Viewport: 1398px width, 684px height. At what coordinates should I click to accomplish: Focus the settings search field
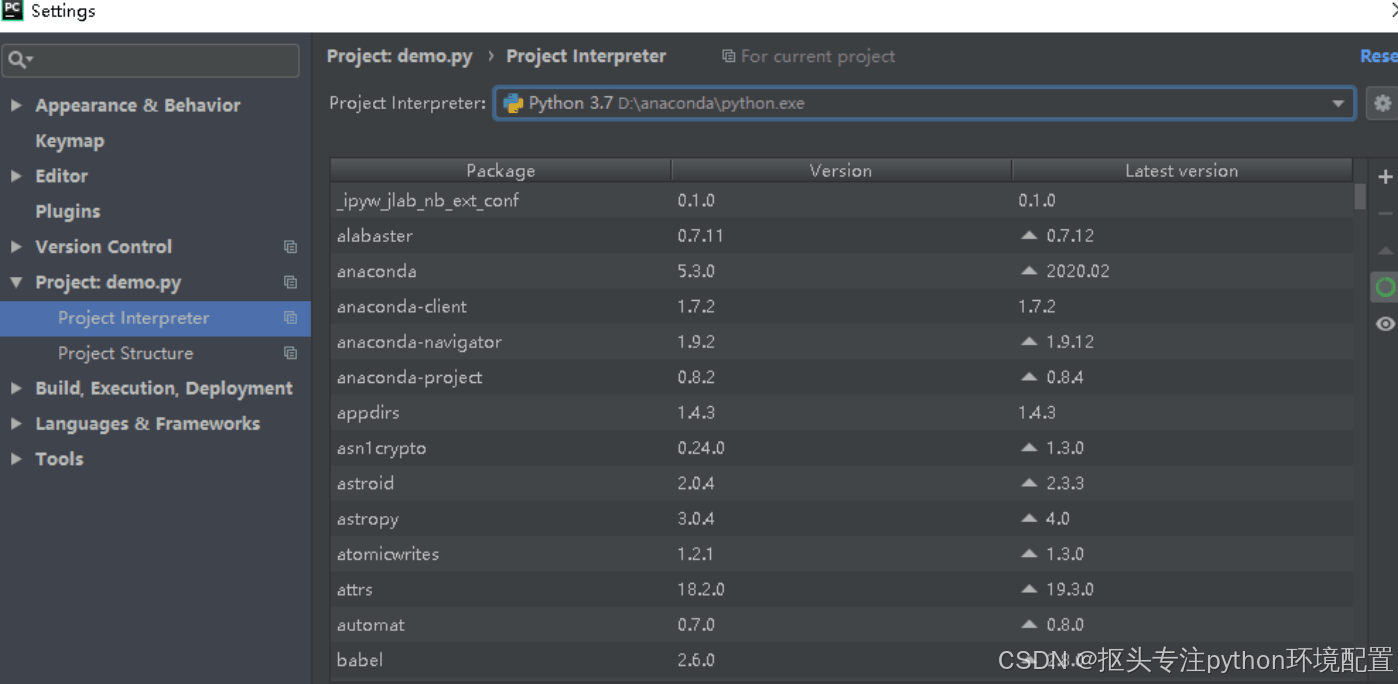coord(150,61)
